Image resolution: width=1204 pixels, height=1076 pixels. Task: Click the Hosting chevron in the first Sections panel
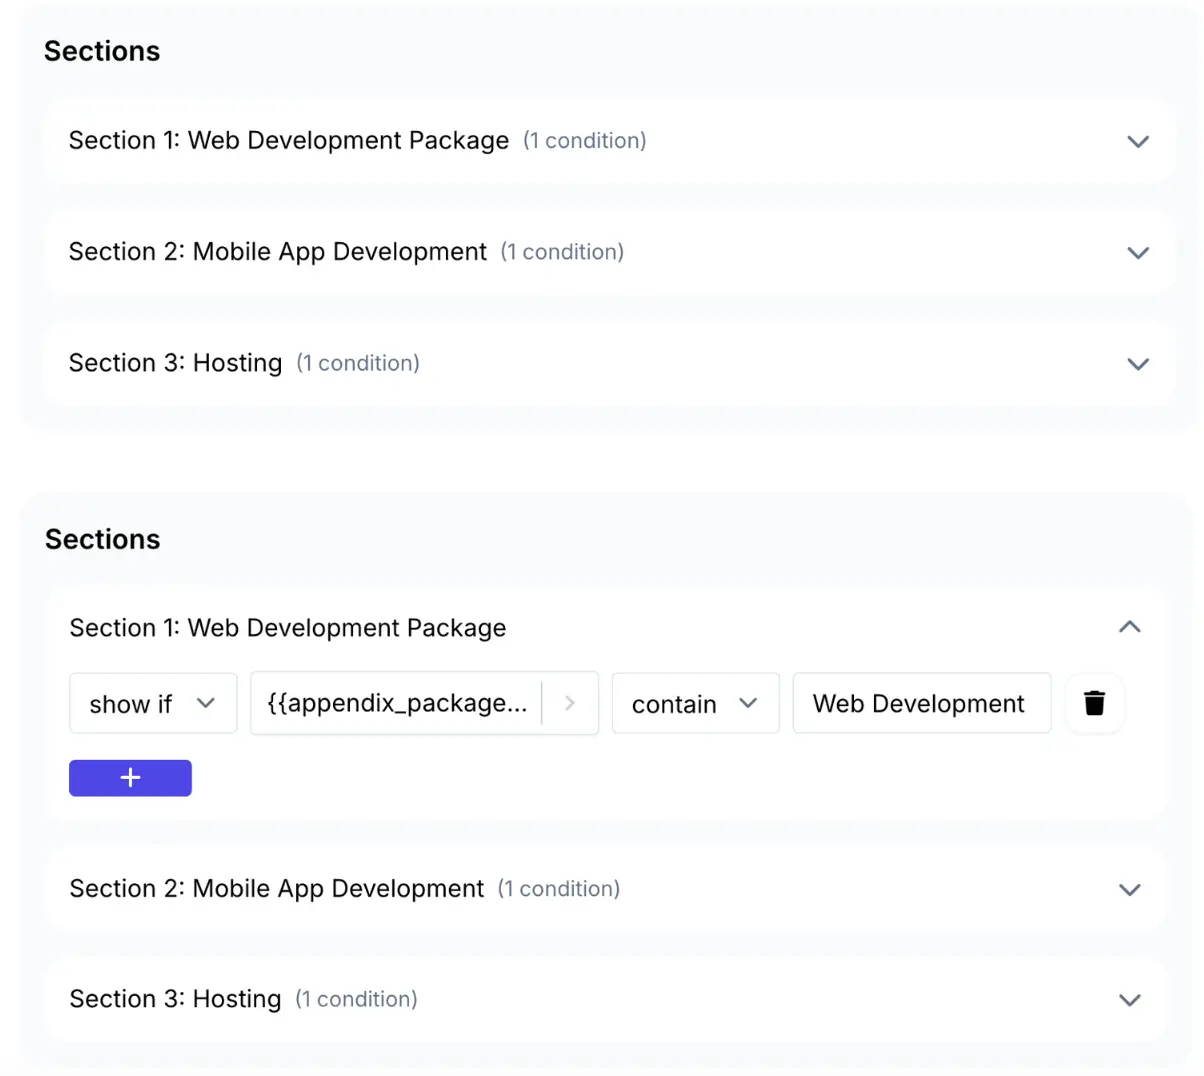[1137, 364]
